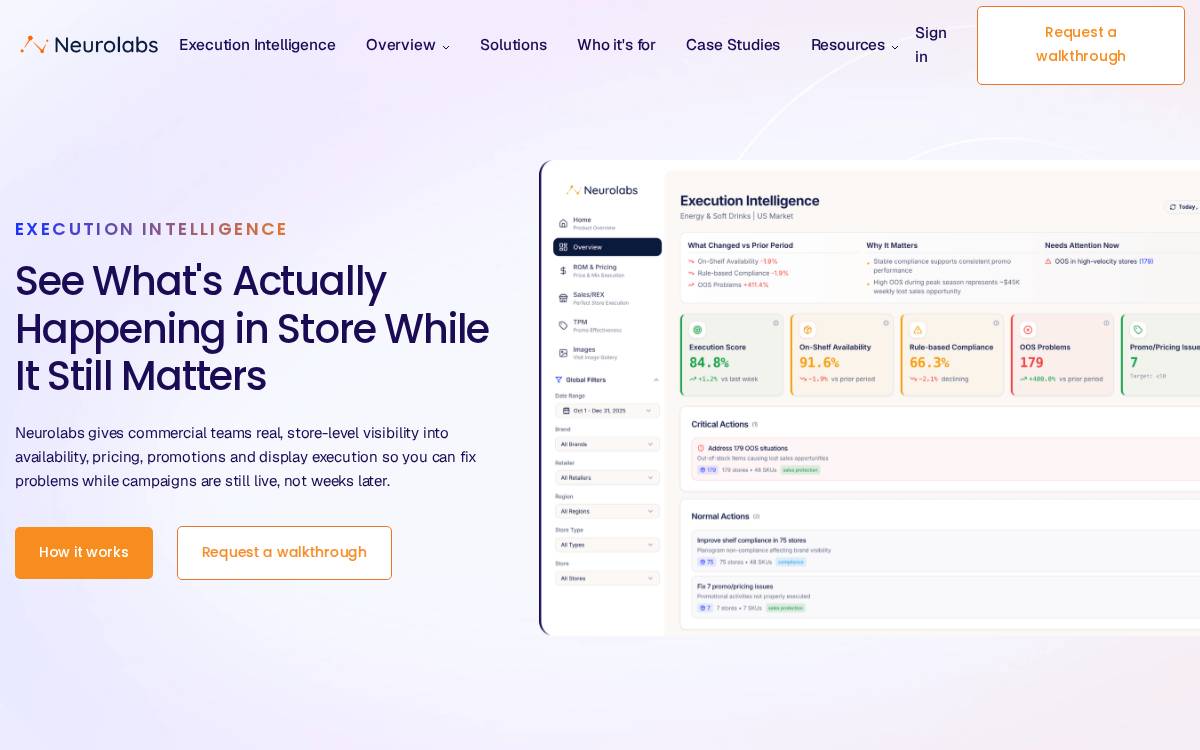Click calendar icon in Date Range filter
Image resolution: width=1200 pixels, height=750 pixels.
point(566,410)
